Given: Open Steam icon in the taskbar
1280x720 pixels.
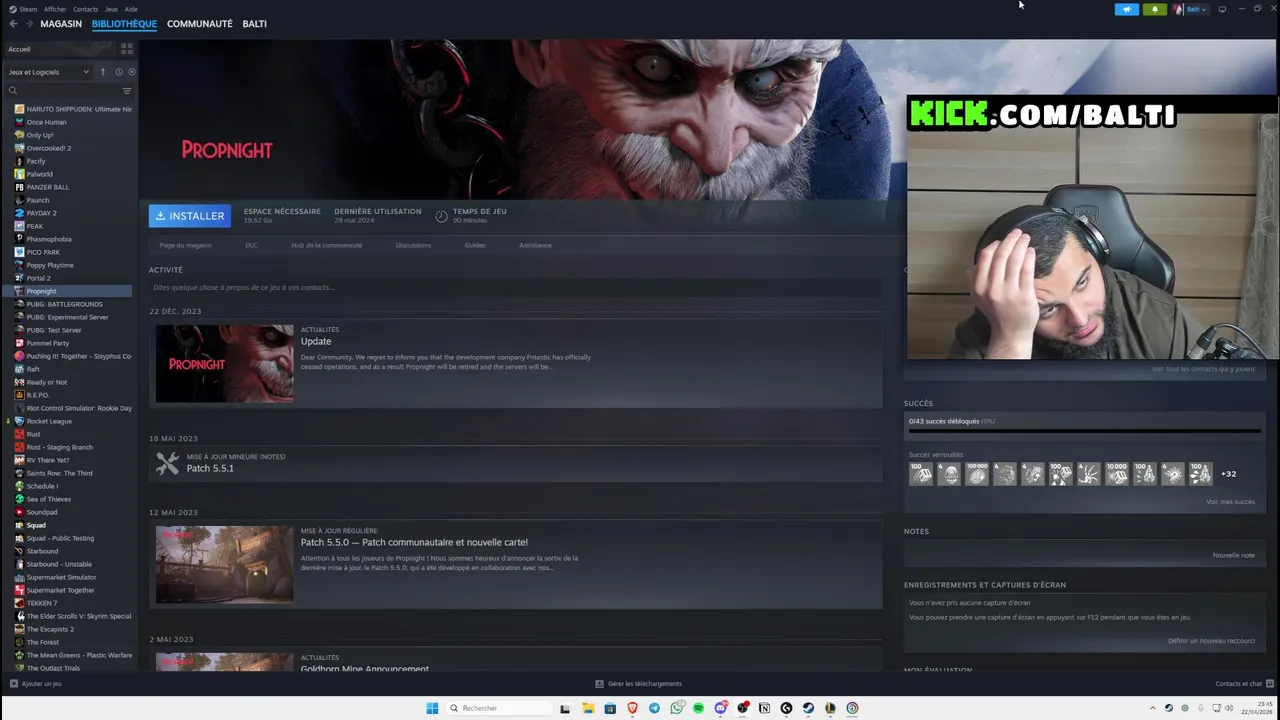Looking at the screenshot, I should click(x=808, y=708).
